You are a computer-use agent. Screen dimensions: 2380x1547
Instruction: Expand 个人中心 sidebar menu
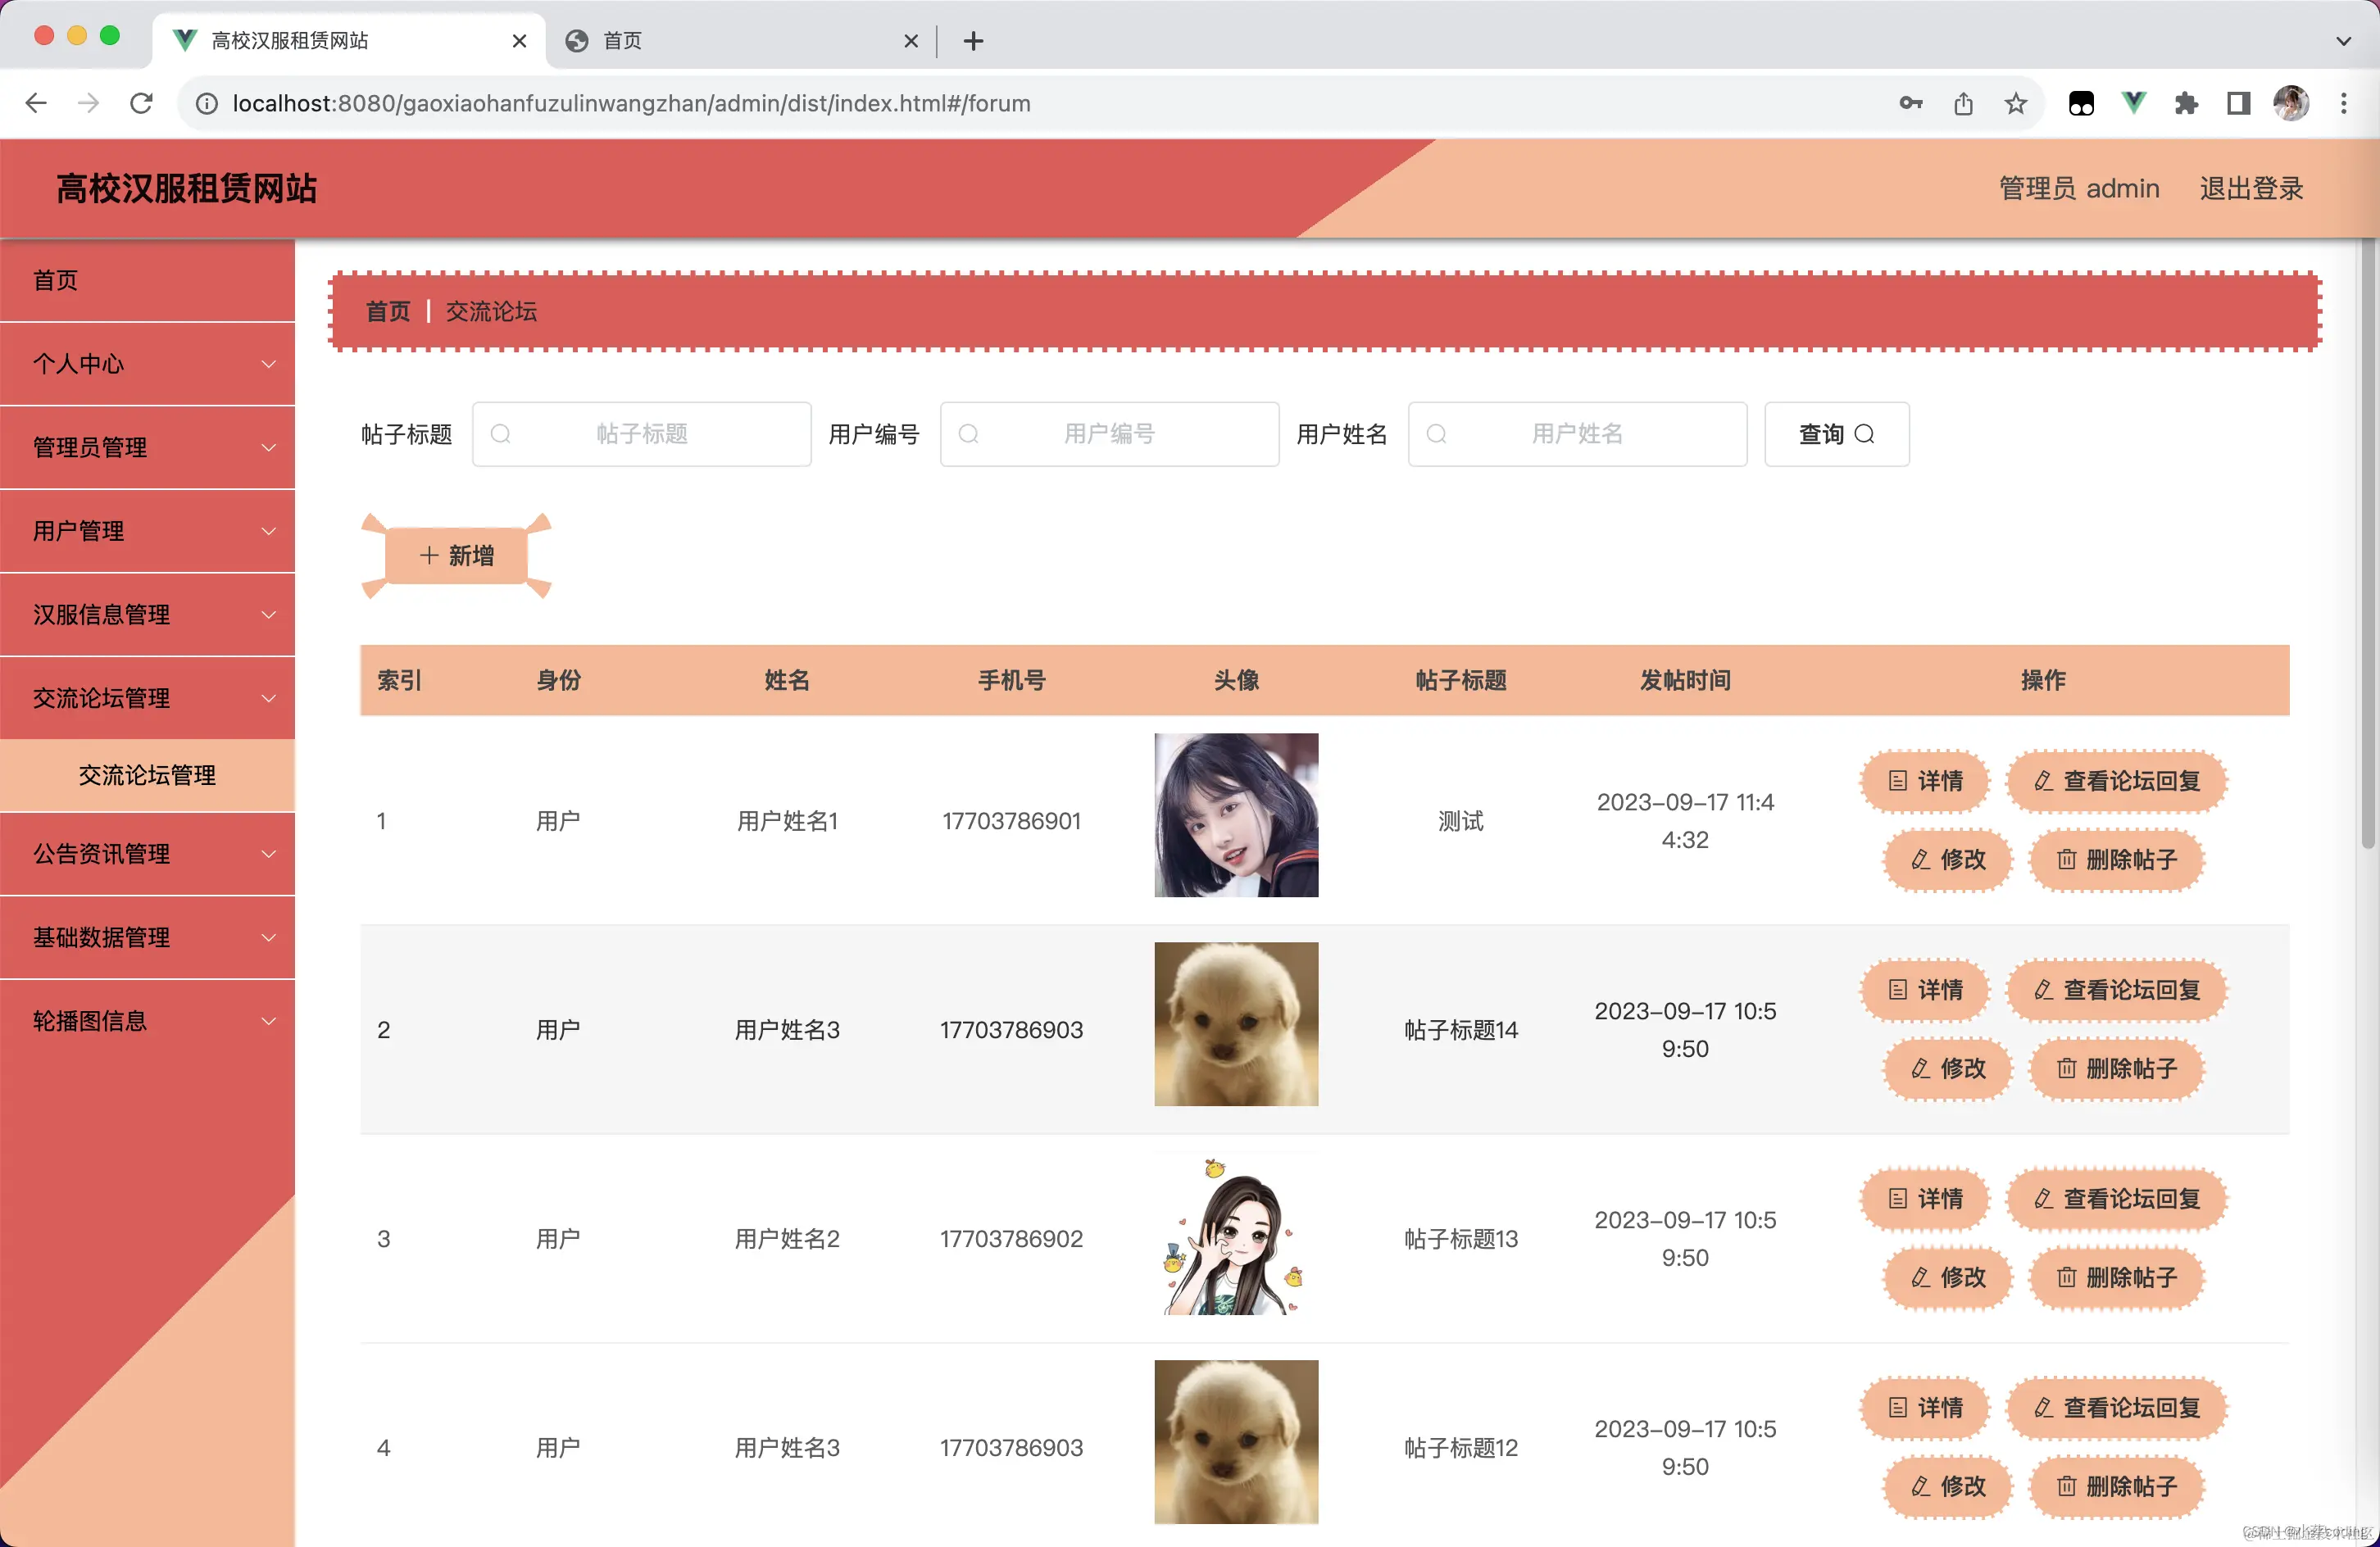point(148,364)
